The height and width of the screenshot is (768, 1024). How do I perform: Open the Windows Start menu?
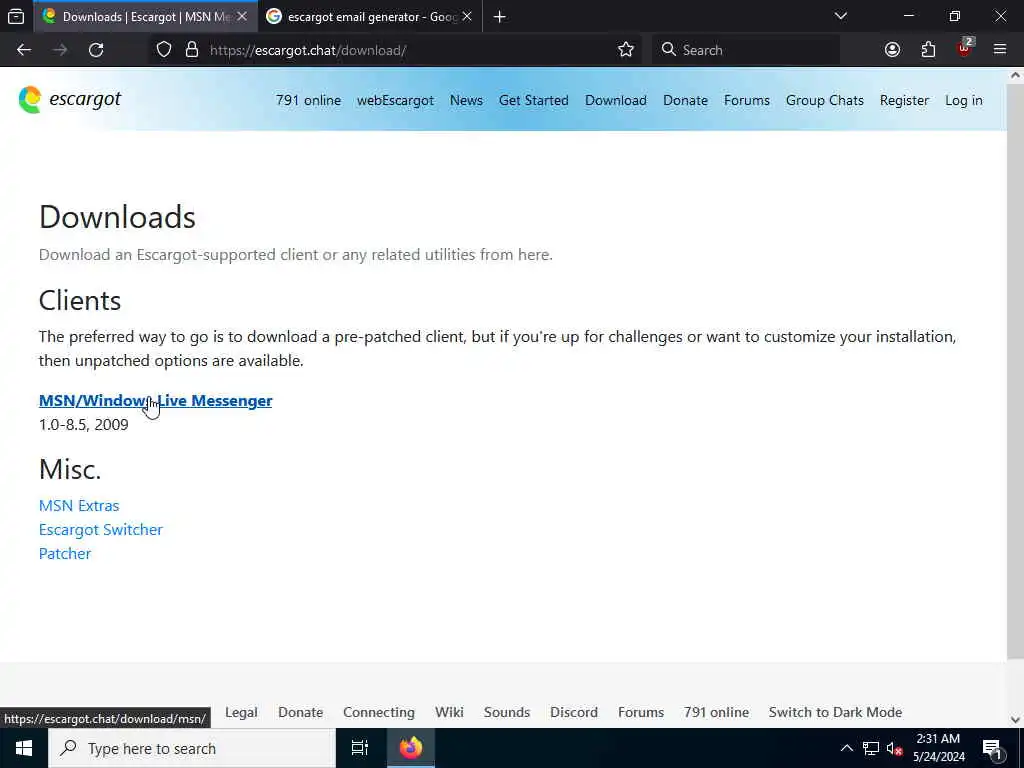[x=24, y=748]
